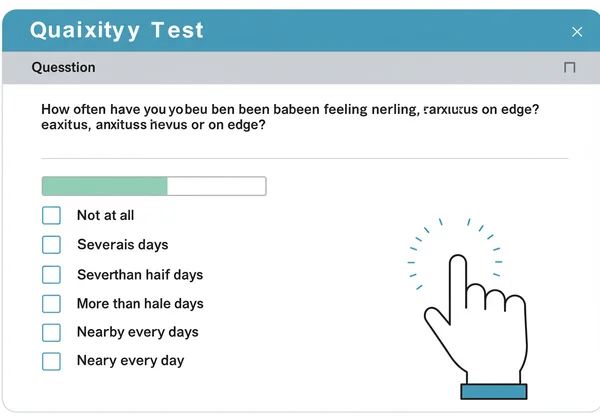
Task: Click the green filled part of progress bar
Action: click(x=104, y=186)
